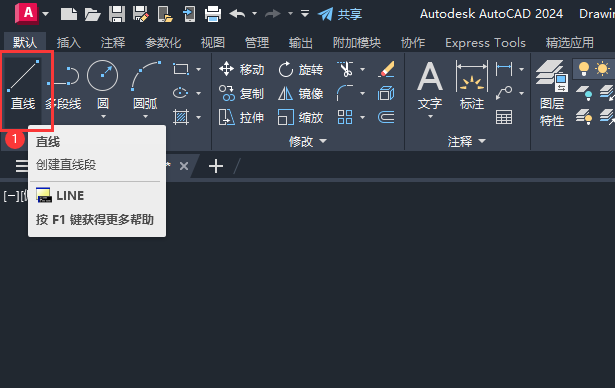Viewport: 615px width, 388px height.
Task: Save the current drawing
Action: pyautogui.click(x=117, y=14)
